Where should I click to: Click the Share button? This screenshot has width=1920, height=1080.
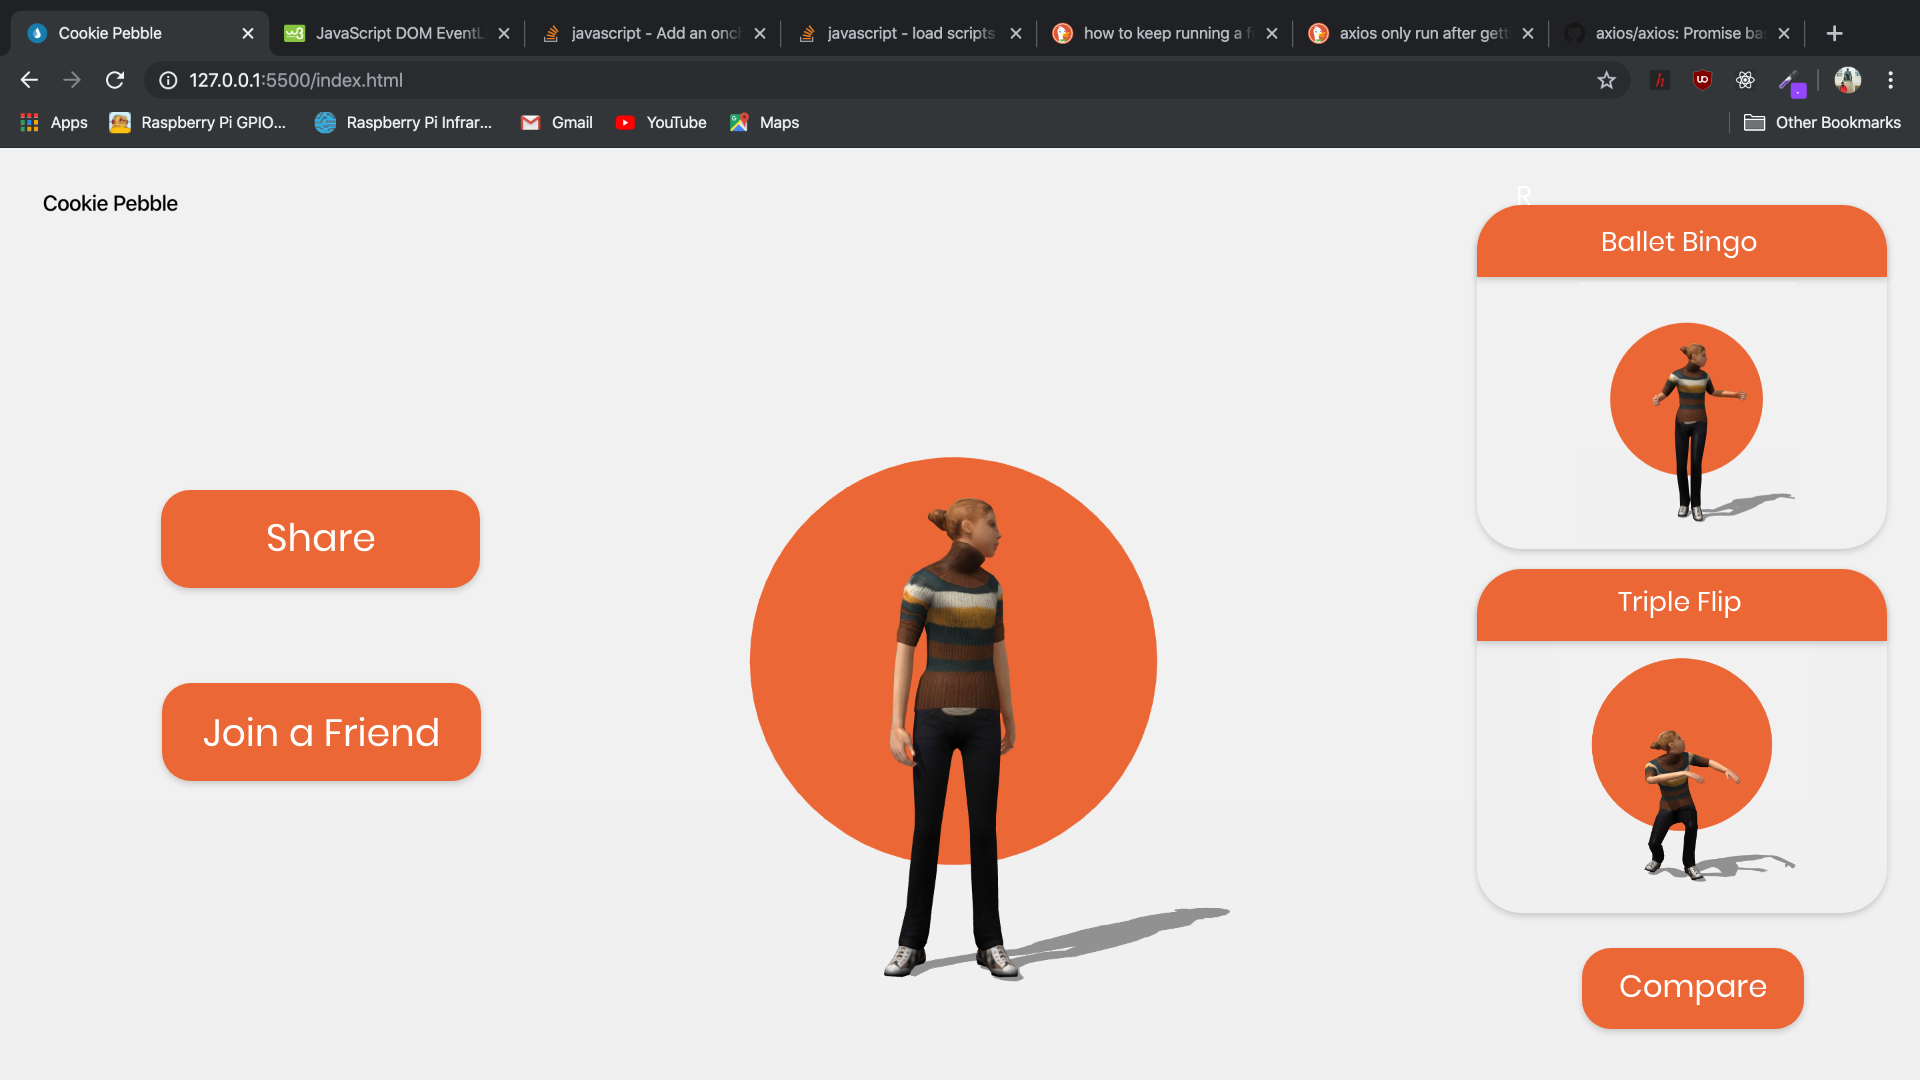point(320,538)
